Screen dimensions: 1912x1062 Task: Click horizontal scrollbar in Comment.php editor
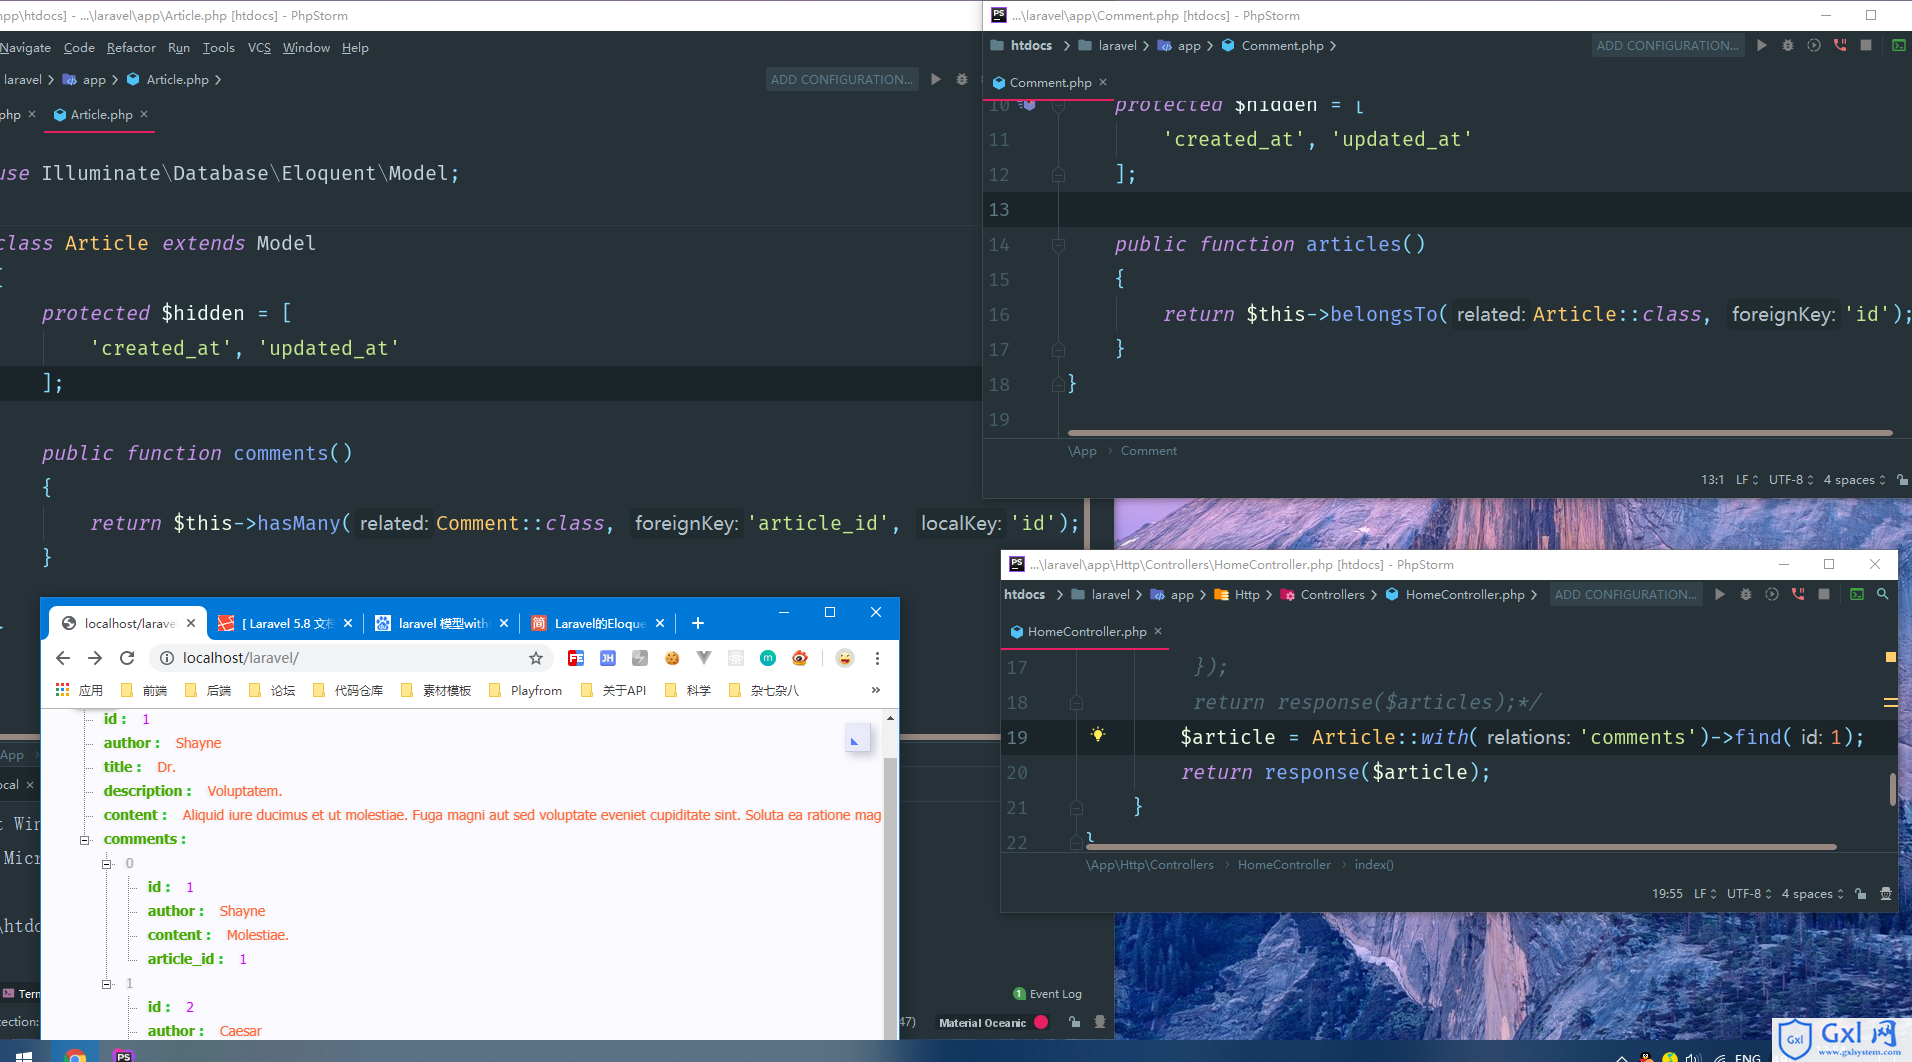pos(1480,433)
